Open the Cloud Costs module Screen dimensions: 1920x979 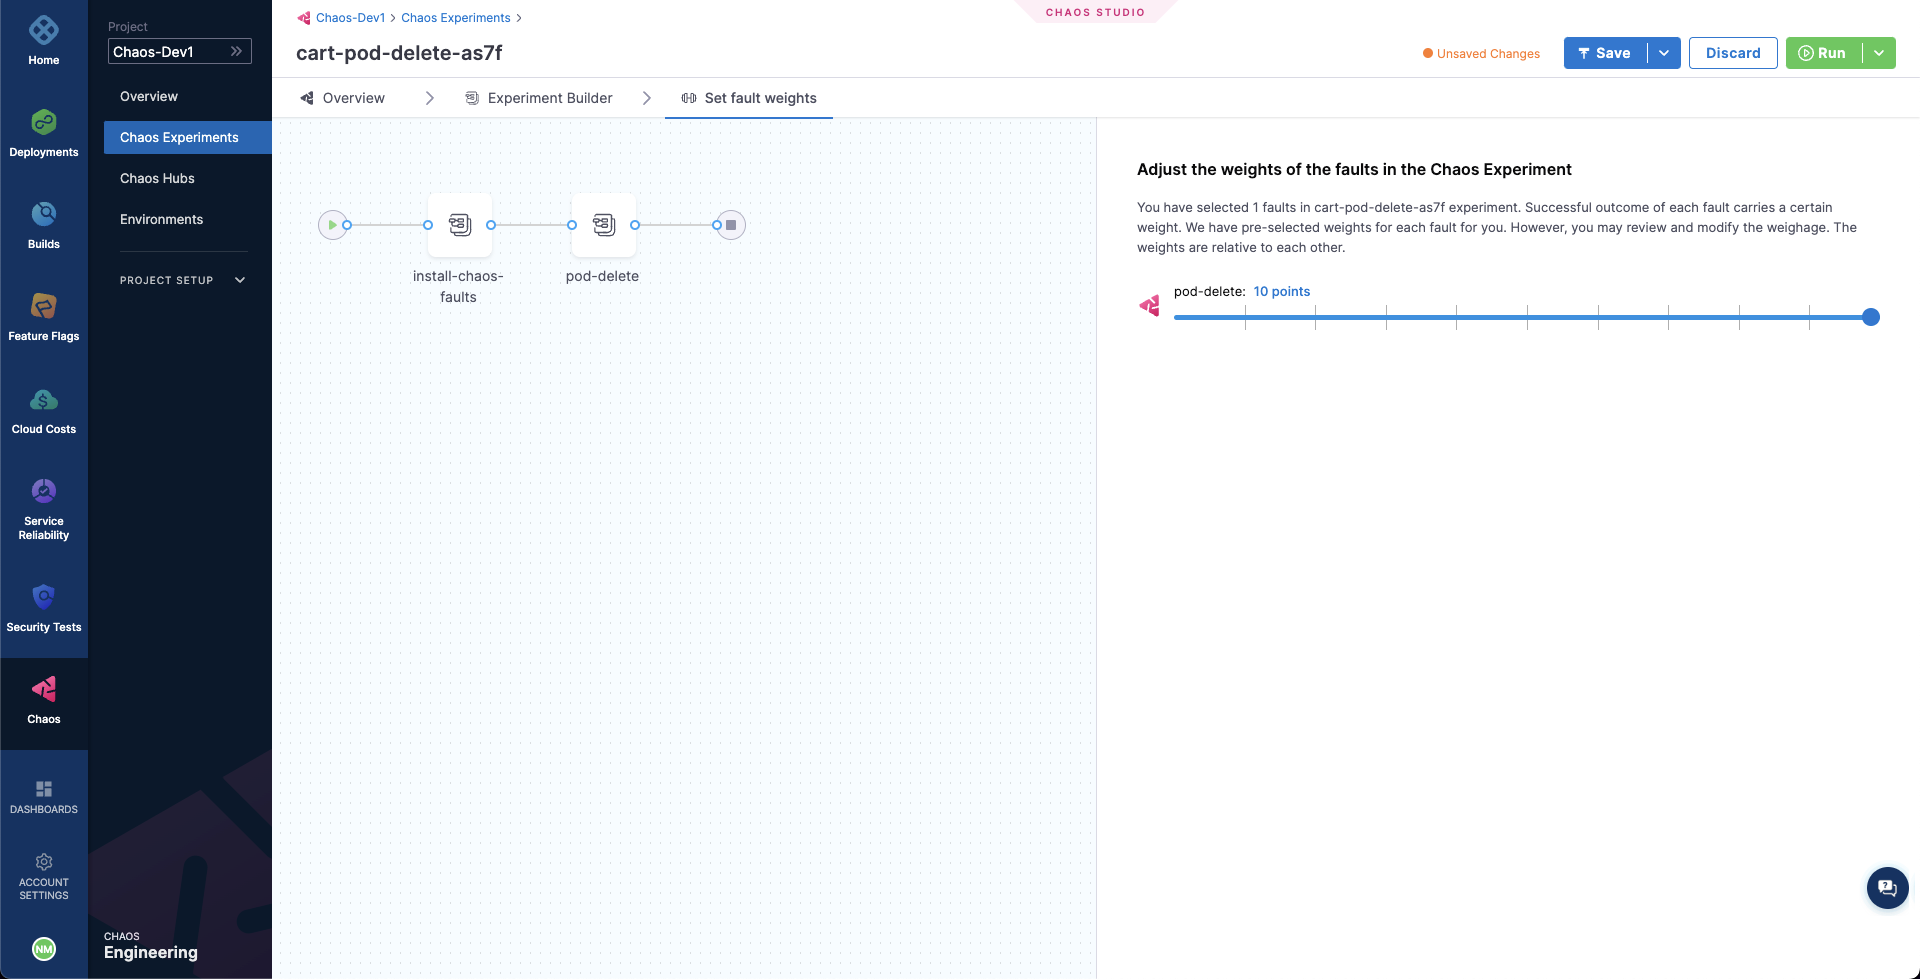pos(44,411)
